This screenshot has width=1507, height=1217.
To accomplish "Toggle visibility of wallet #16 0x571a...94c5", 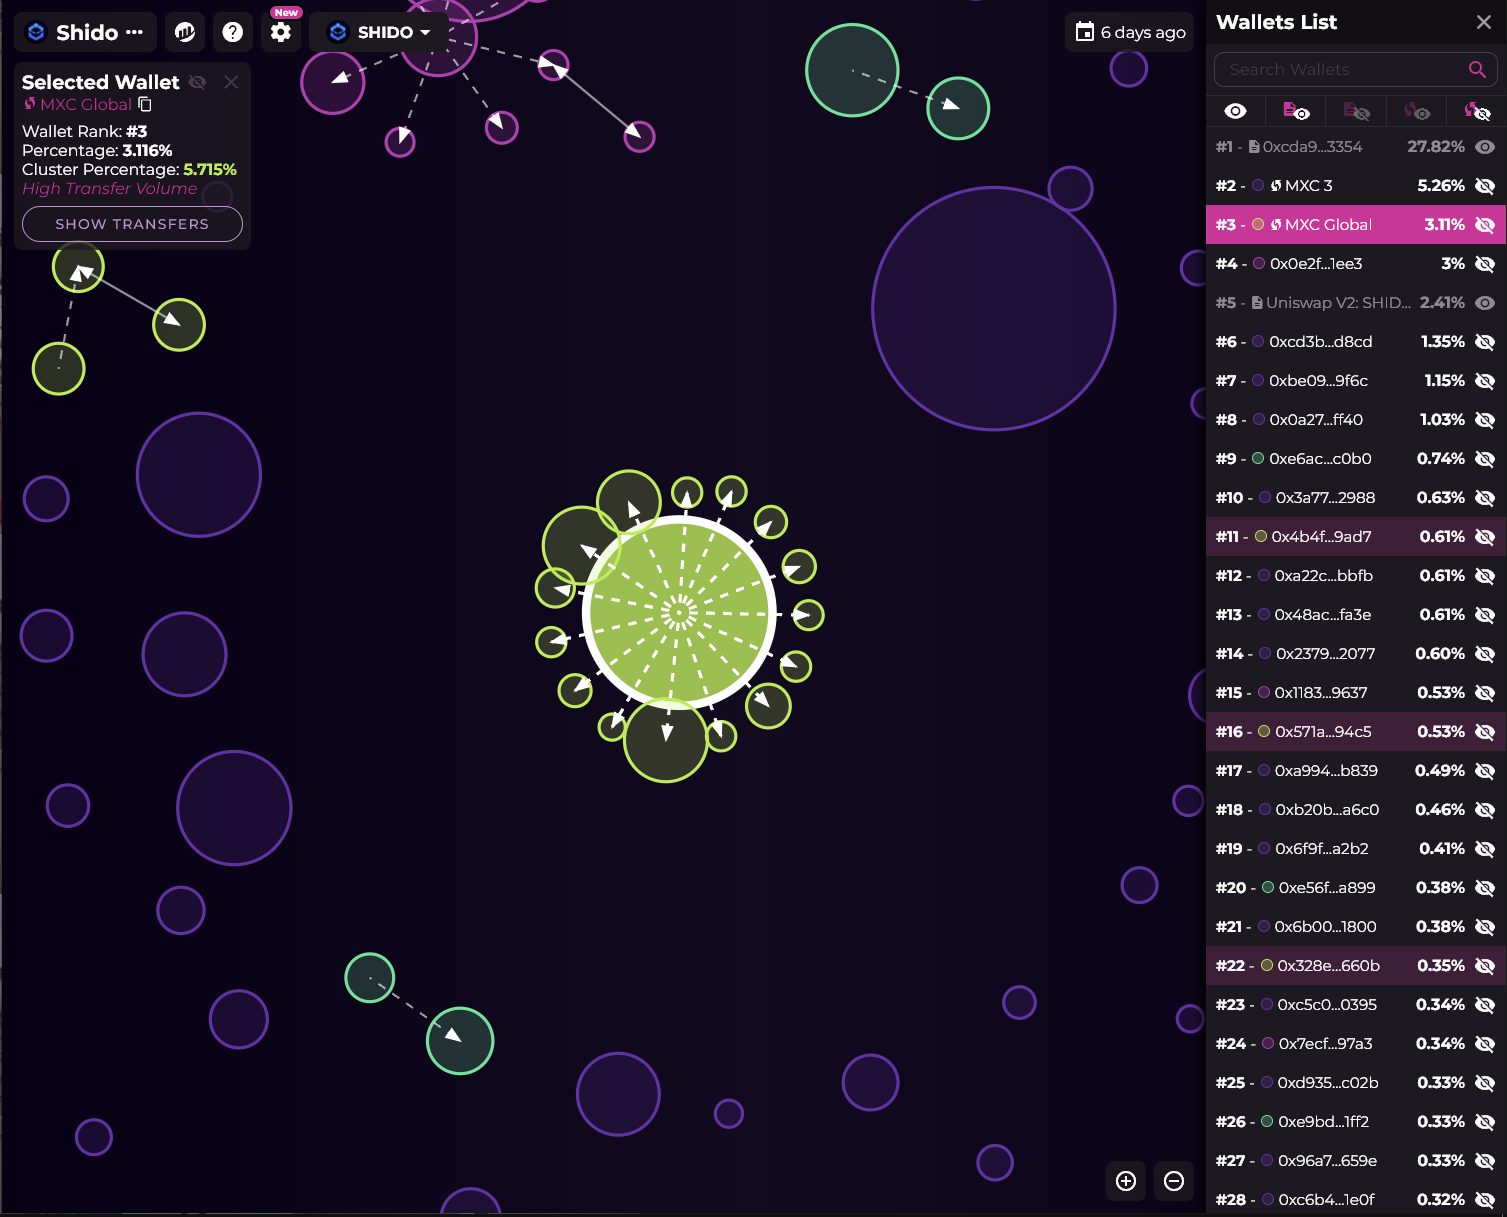I will [x=1485, y=731].
